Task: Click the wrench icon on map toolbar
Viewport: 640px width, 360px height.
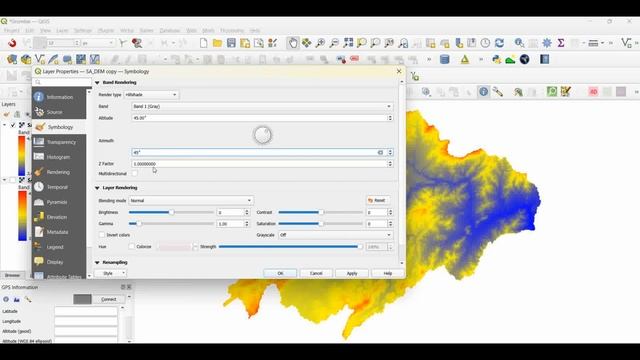Action: tap(498, 91)
